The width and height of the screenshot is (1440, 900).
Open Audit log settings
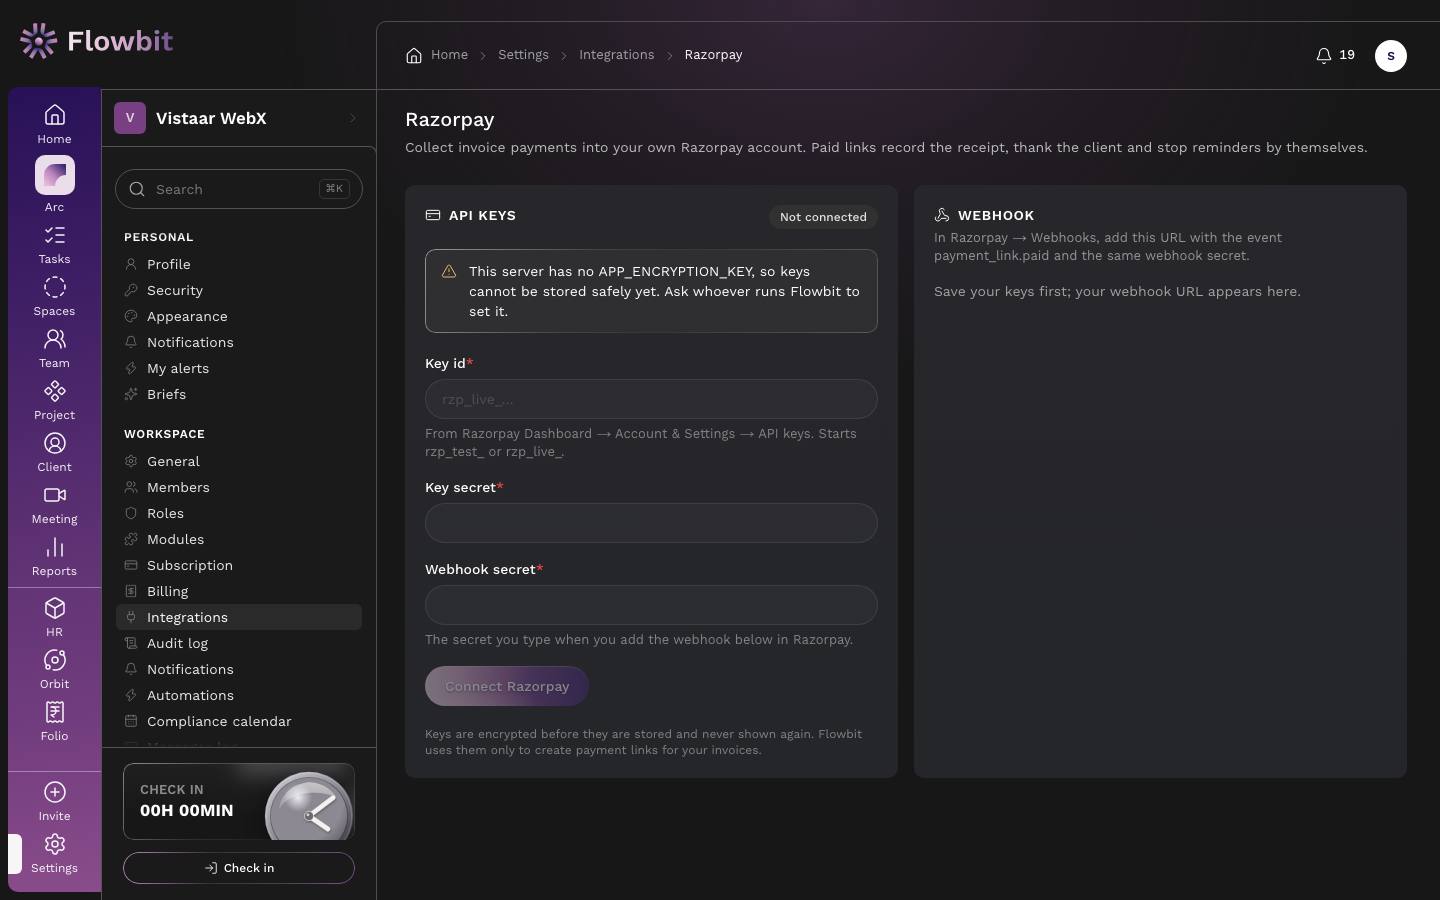(239, 643)
